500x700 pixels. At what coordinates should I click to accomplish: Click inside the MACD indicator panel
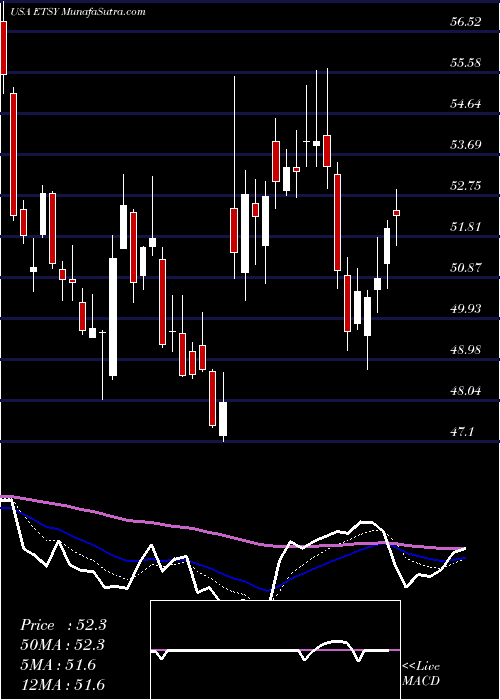(275, 650)
